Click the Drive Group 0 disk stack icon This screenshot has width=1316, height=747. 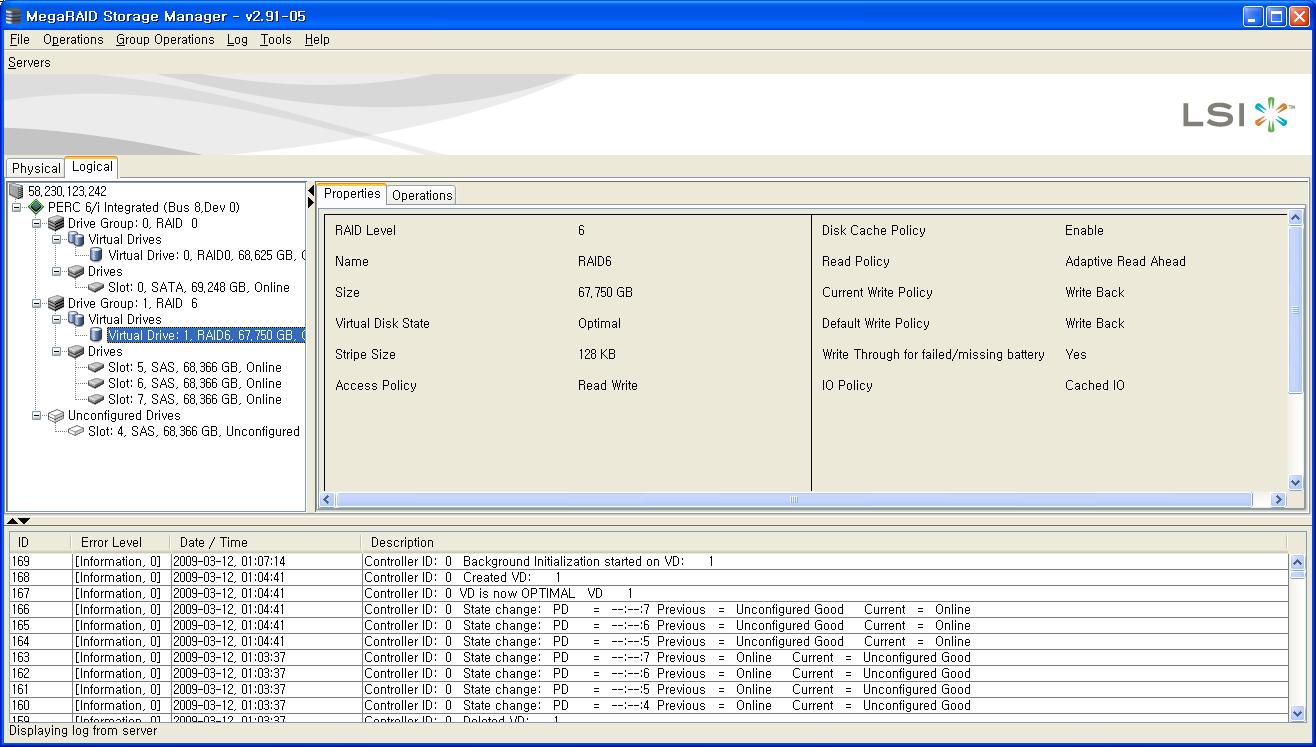coord(56,223)
